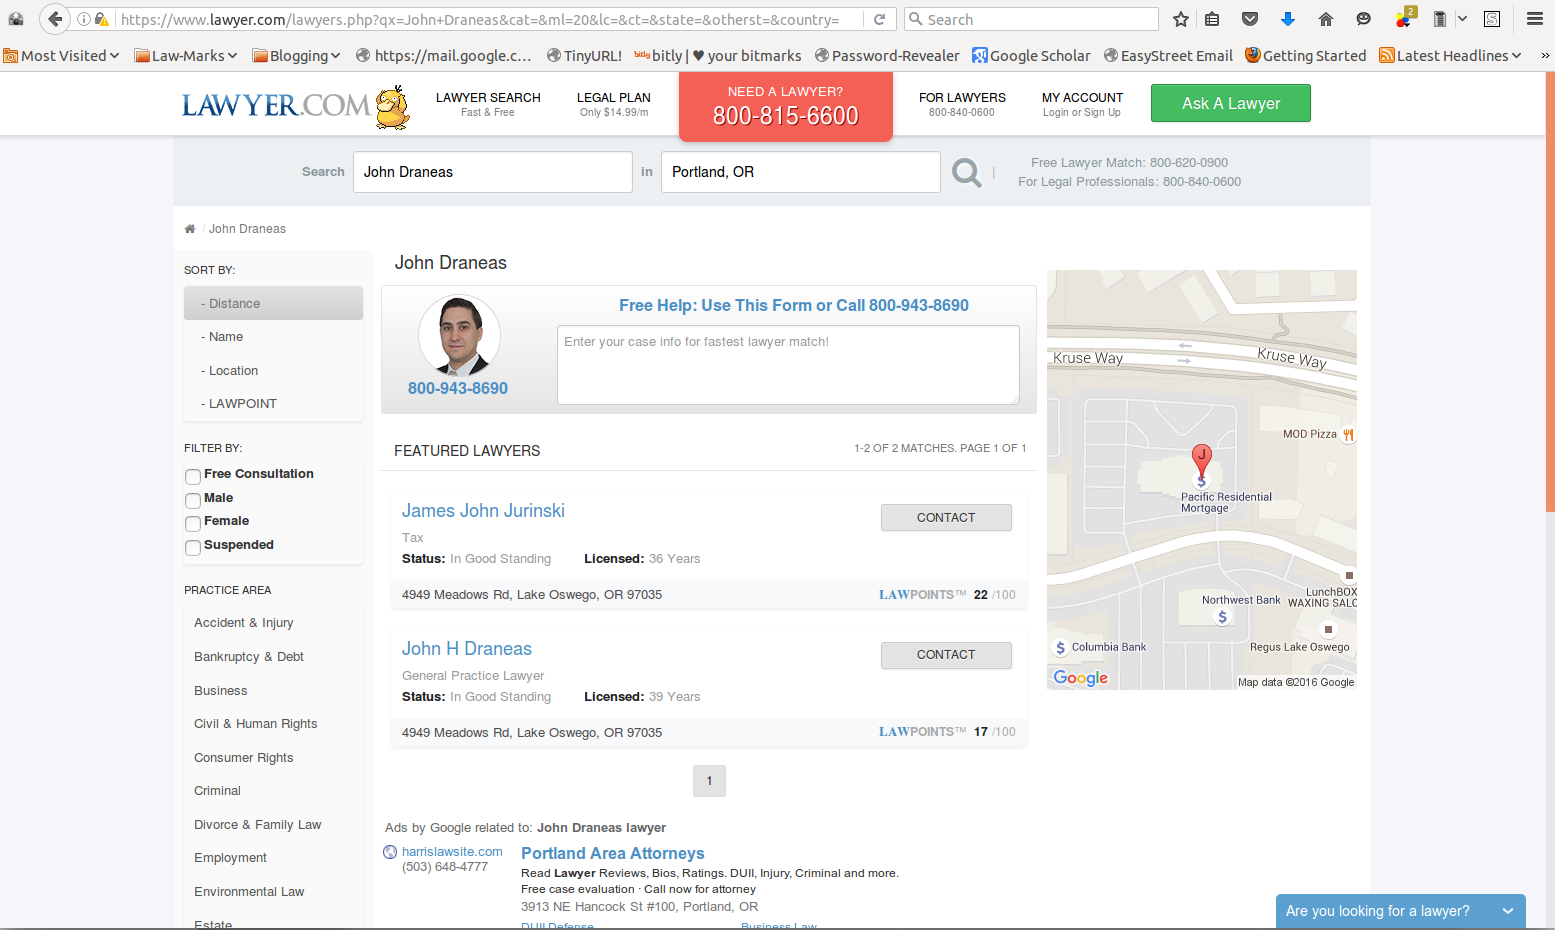This screenshot has width=1555, height=930.
Task: Expand the 'Are you looking for a lawyer?' chat
Action: 1400,911
